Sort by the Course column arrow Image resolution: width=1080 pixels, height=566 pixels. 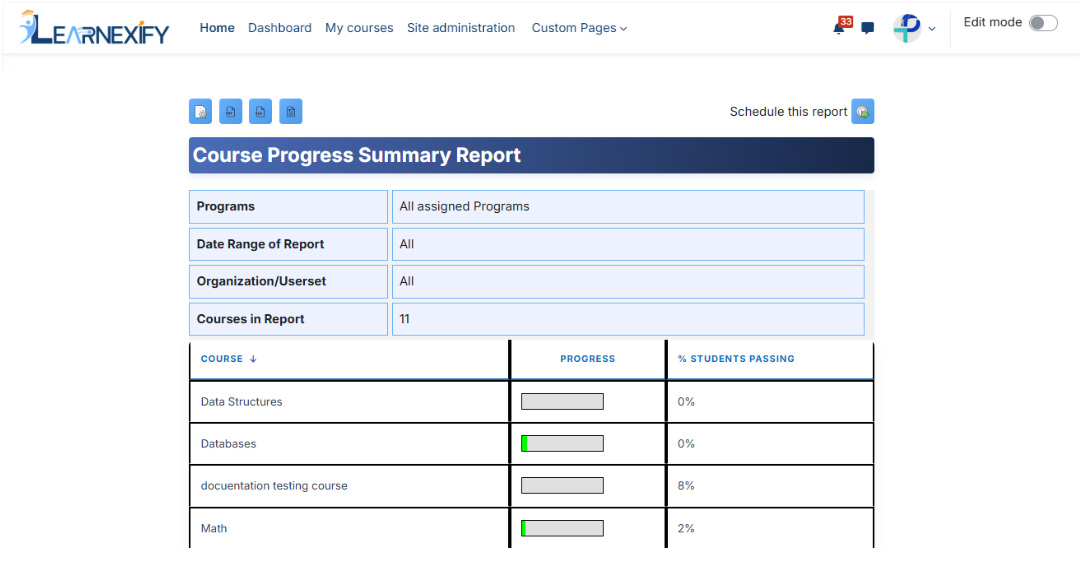253,359
